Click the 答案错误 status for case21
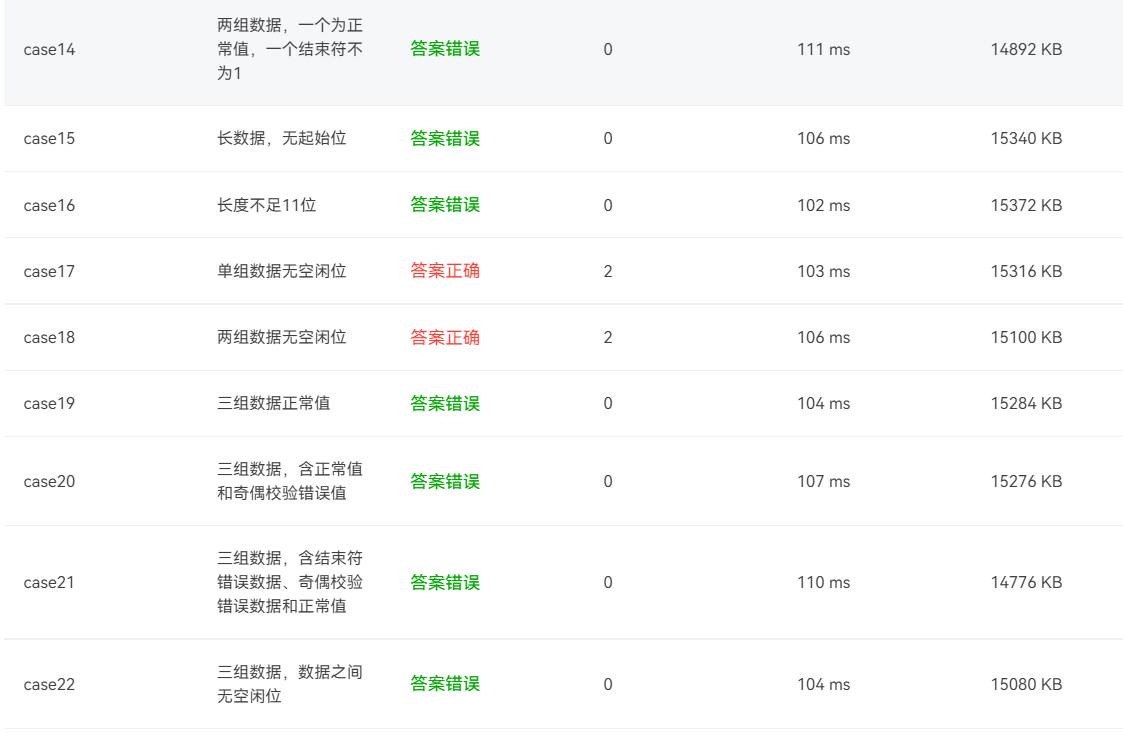Viewport: 1123px width, 740px height. pos(445,583)
